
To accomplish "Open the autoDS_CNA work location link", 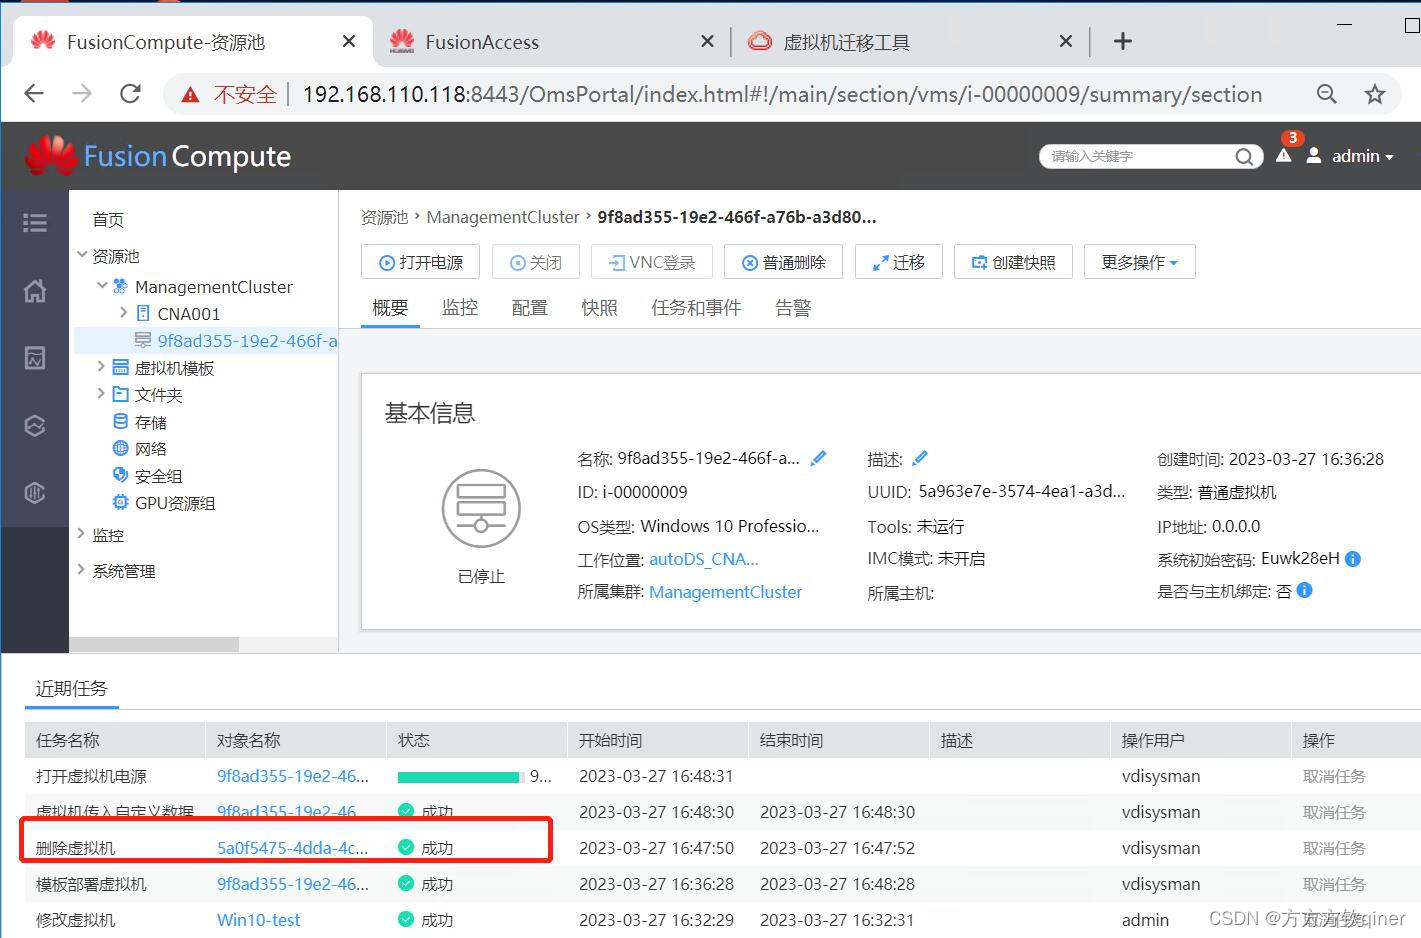I will click(x=704, y=559).
